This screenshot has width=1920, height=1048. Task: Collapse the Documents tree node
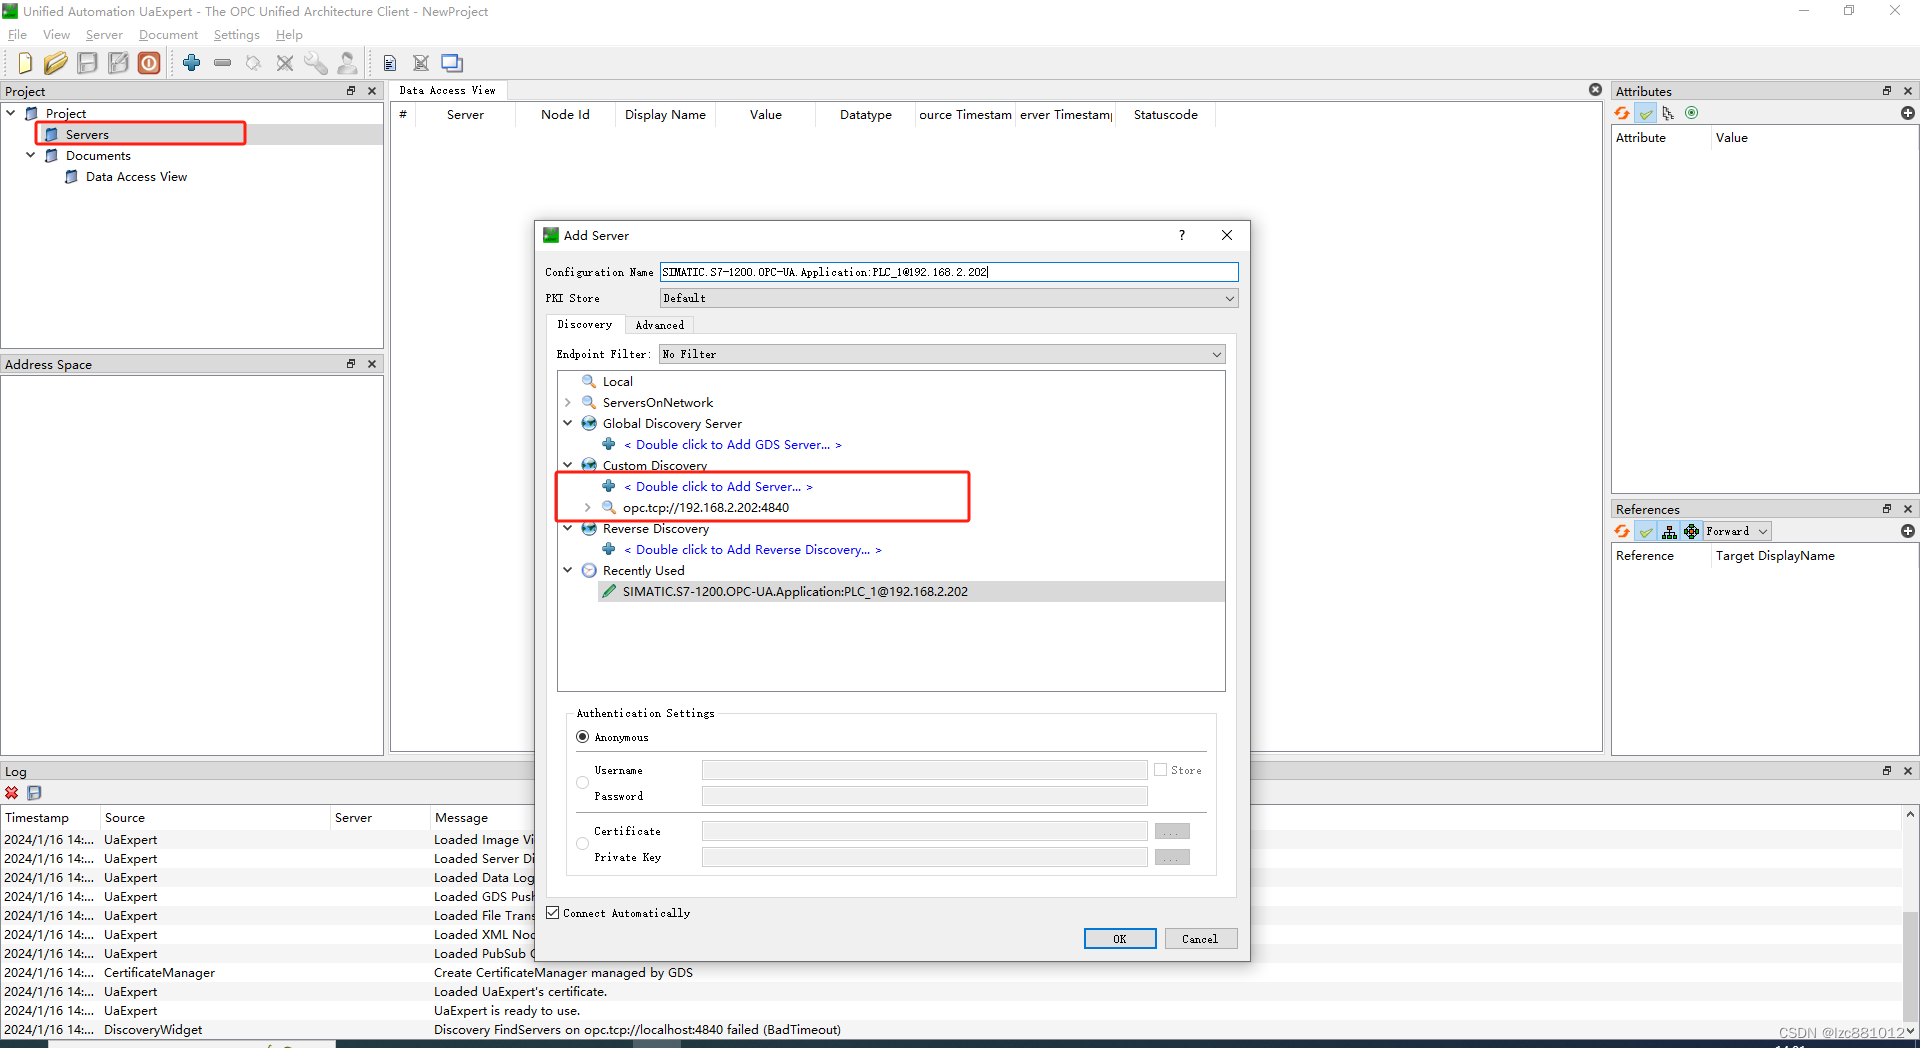click(x=30, y=155)
